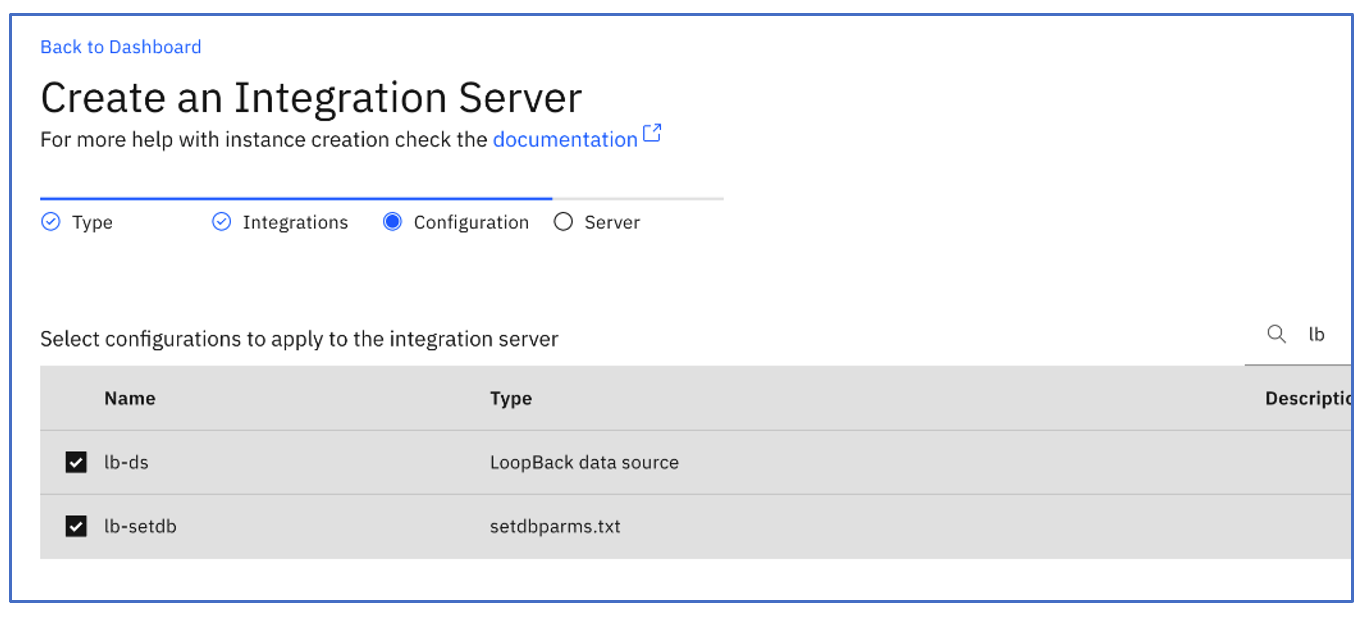Image resolution: width=1370 pixels, height=628 pixels.
Task: Sort the table by the Name column
Action: coord(130,398)
